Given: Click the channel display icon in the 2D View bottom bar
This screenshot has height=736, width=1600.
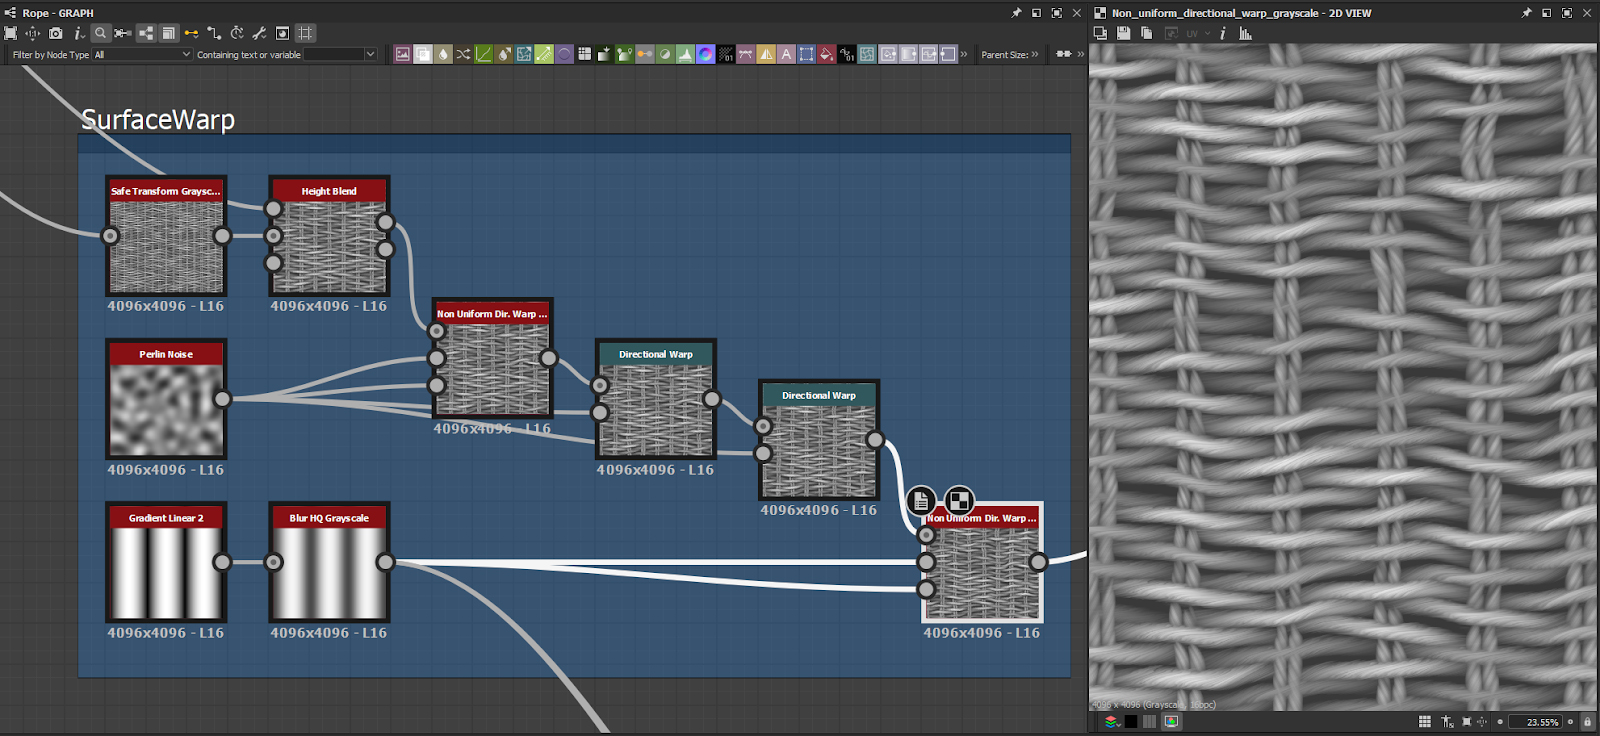Looking at the screenshot, I should pos(1111,721).
